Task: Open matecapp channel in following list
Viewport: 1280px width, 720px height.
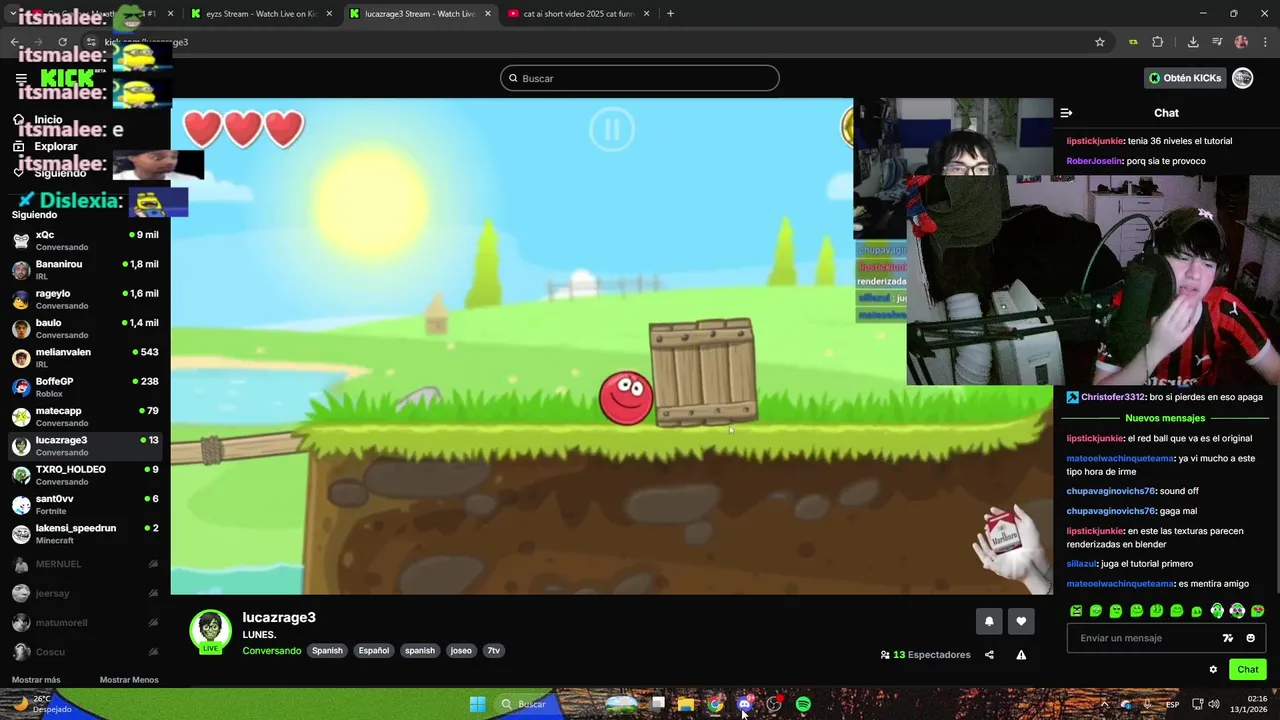Action: [x=85, y=416]
